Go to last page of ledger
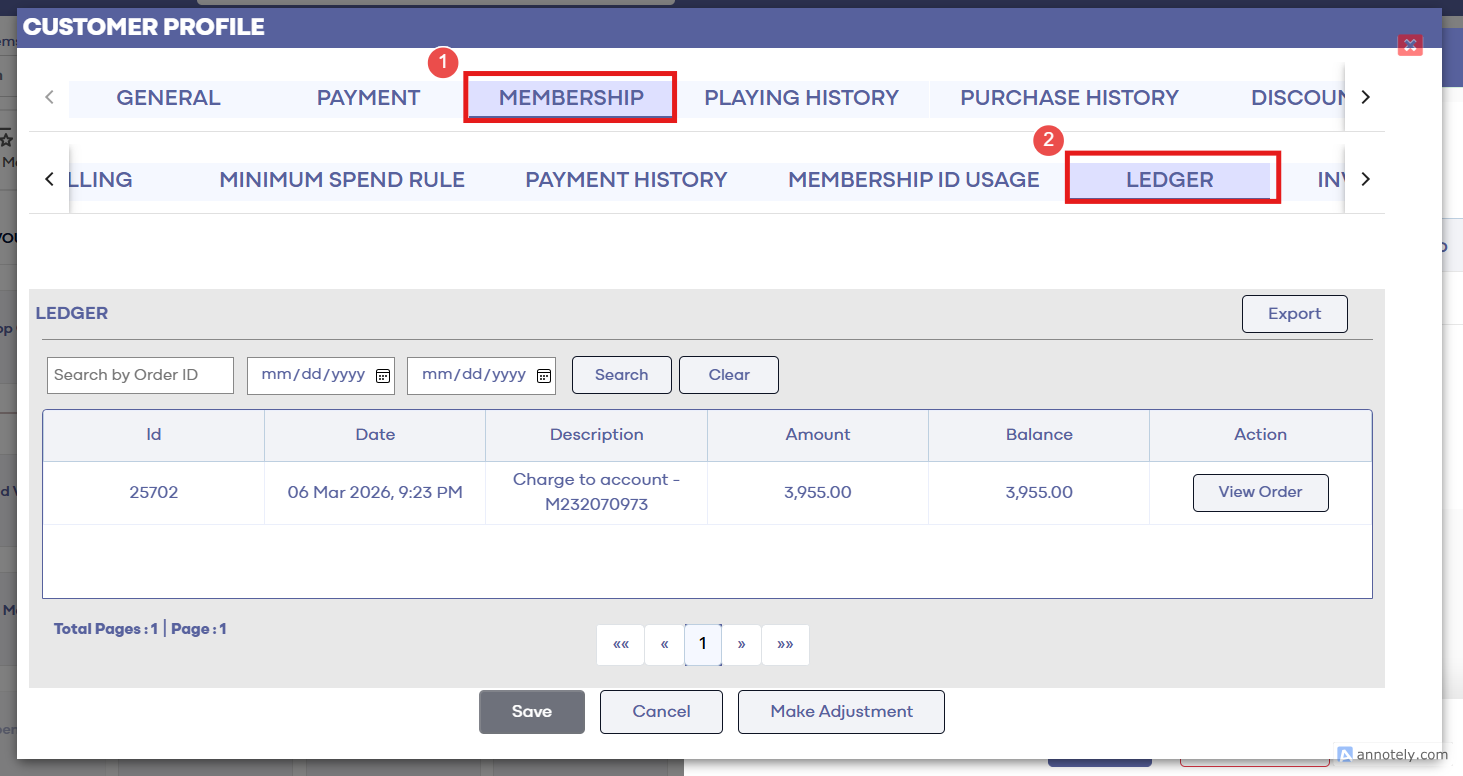1463x776 pixels. click(x=785, y=645)
